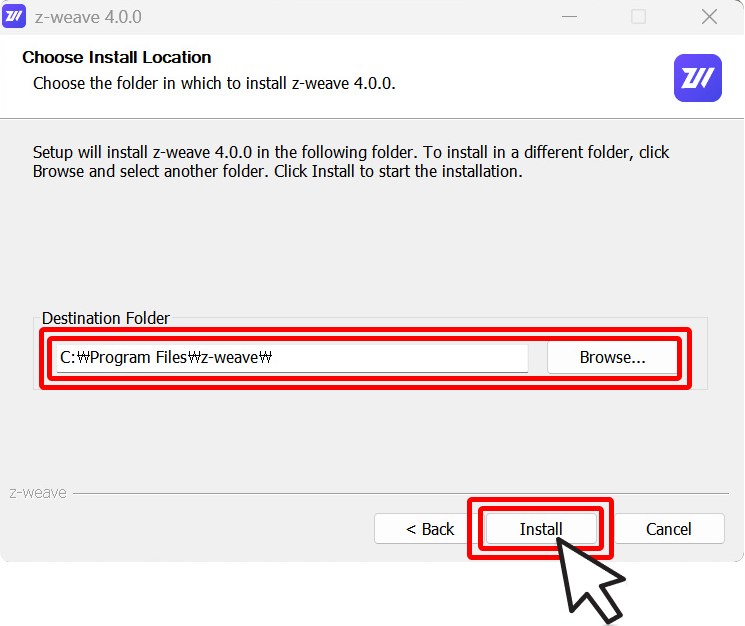The height and width of the screenshot is (626, 745).
Task: Minimize the z-weave installer window
Action: [569, 17]
